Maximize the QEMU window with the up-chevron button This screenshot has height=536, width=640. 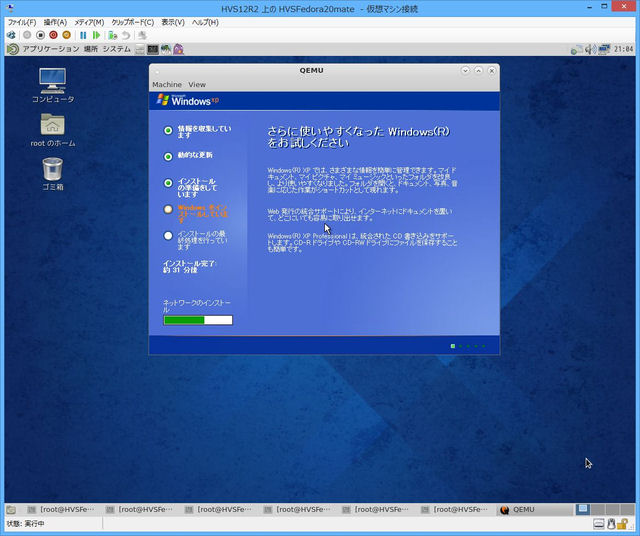pyautogui.click(x=478, y=71)
